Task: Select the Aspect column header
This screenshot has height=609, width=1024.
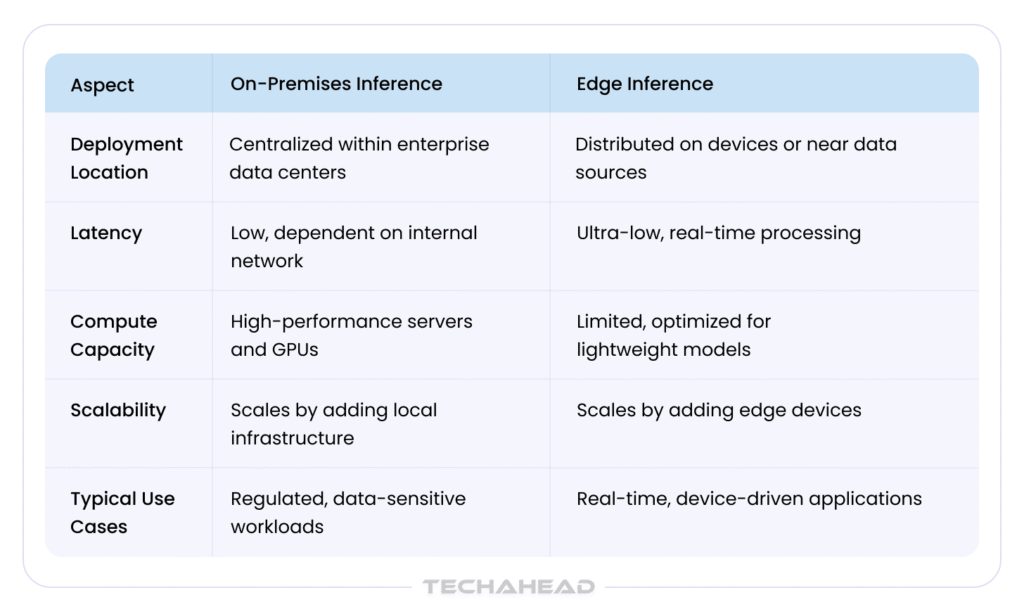Action: [x=102, y=85]
